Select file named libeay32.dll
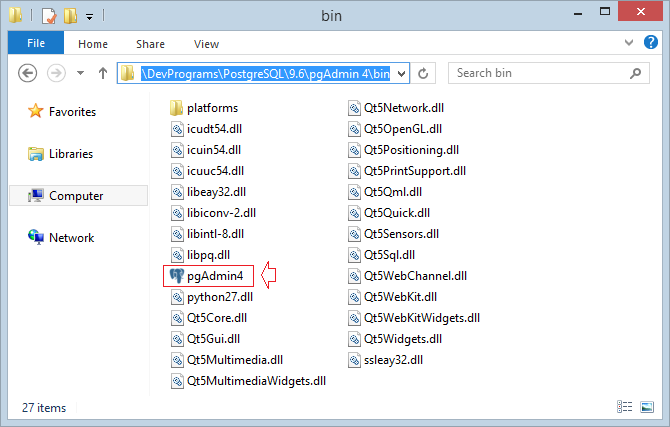Viewport: 670px width, 427px height. coord(216,192)
